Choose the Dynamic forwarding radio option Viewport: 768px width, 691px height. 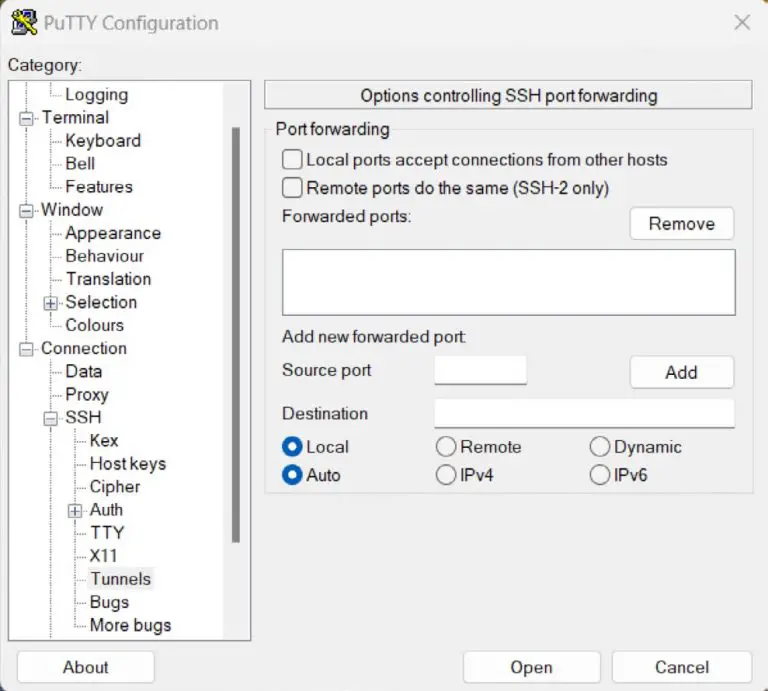click(x=600, y=447)
